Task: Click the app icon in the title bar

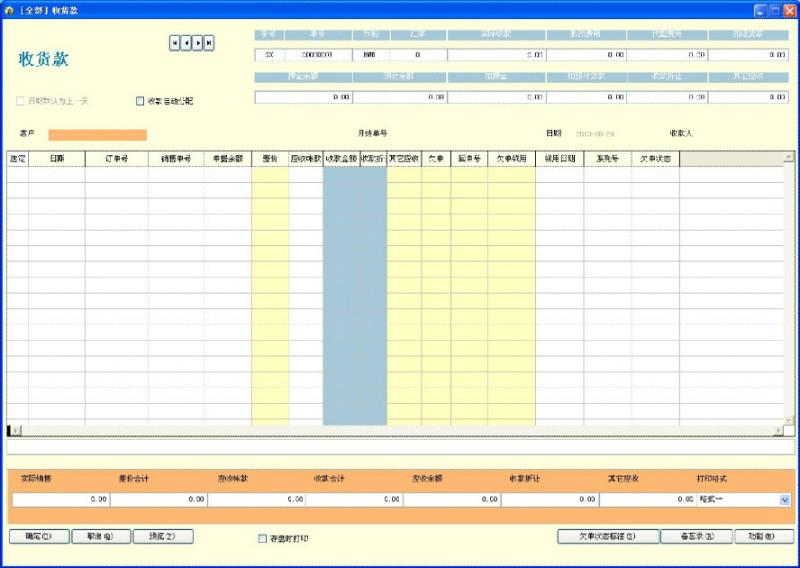Action: pos(9,8)
